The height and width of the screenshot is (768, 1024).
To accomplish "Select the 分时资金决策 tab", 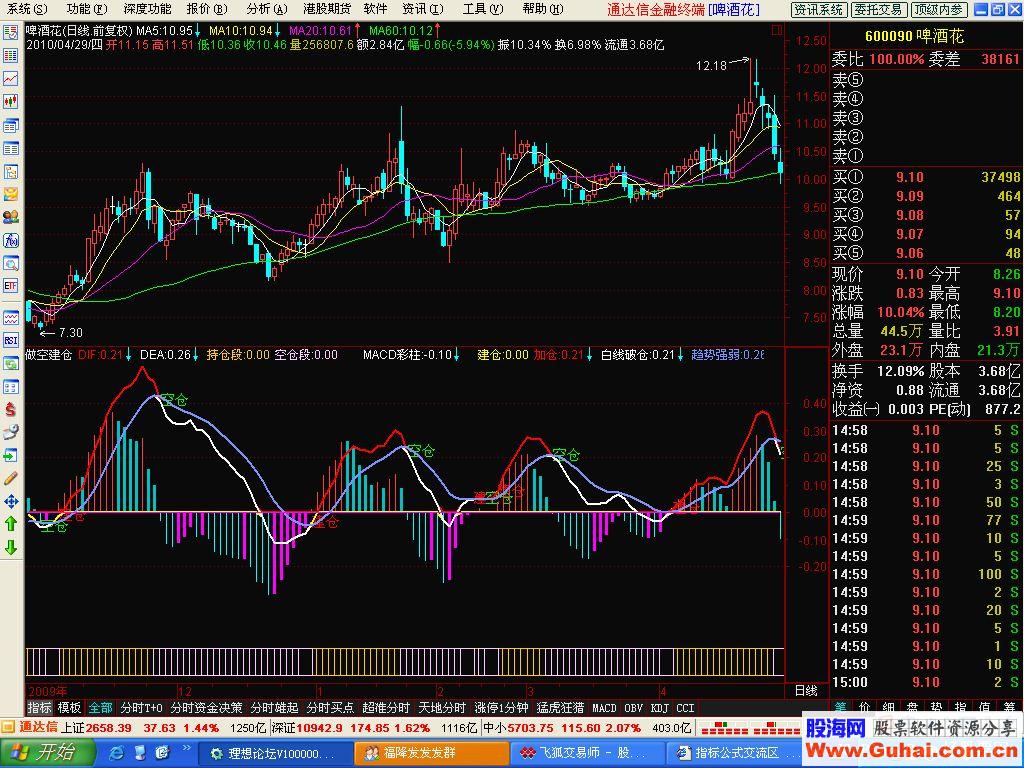I will 206,708.
